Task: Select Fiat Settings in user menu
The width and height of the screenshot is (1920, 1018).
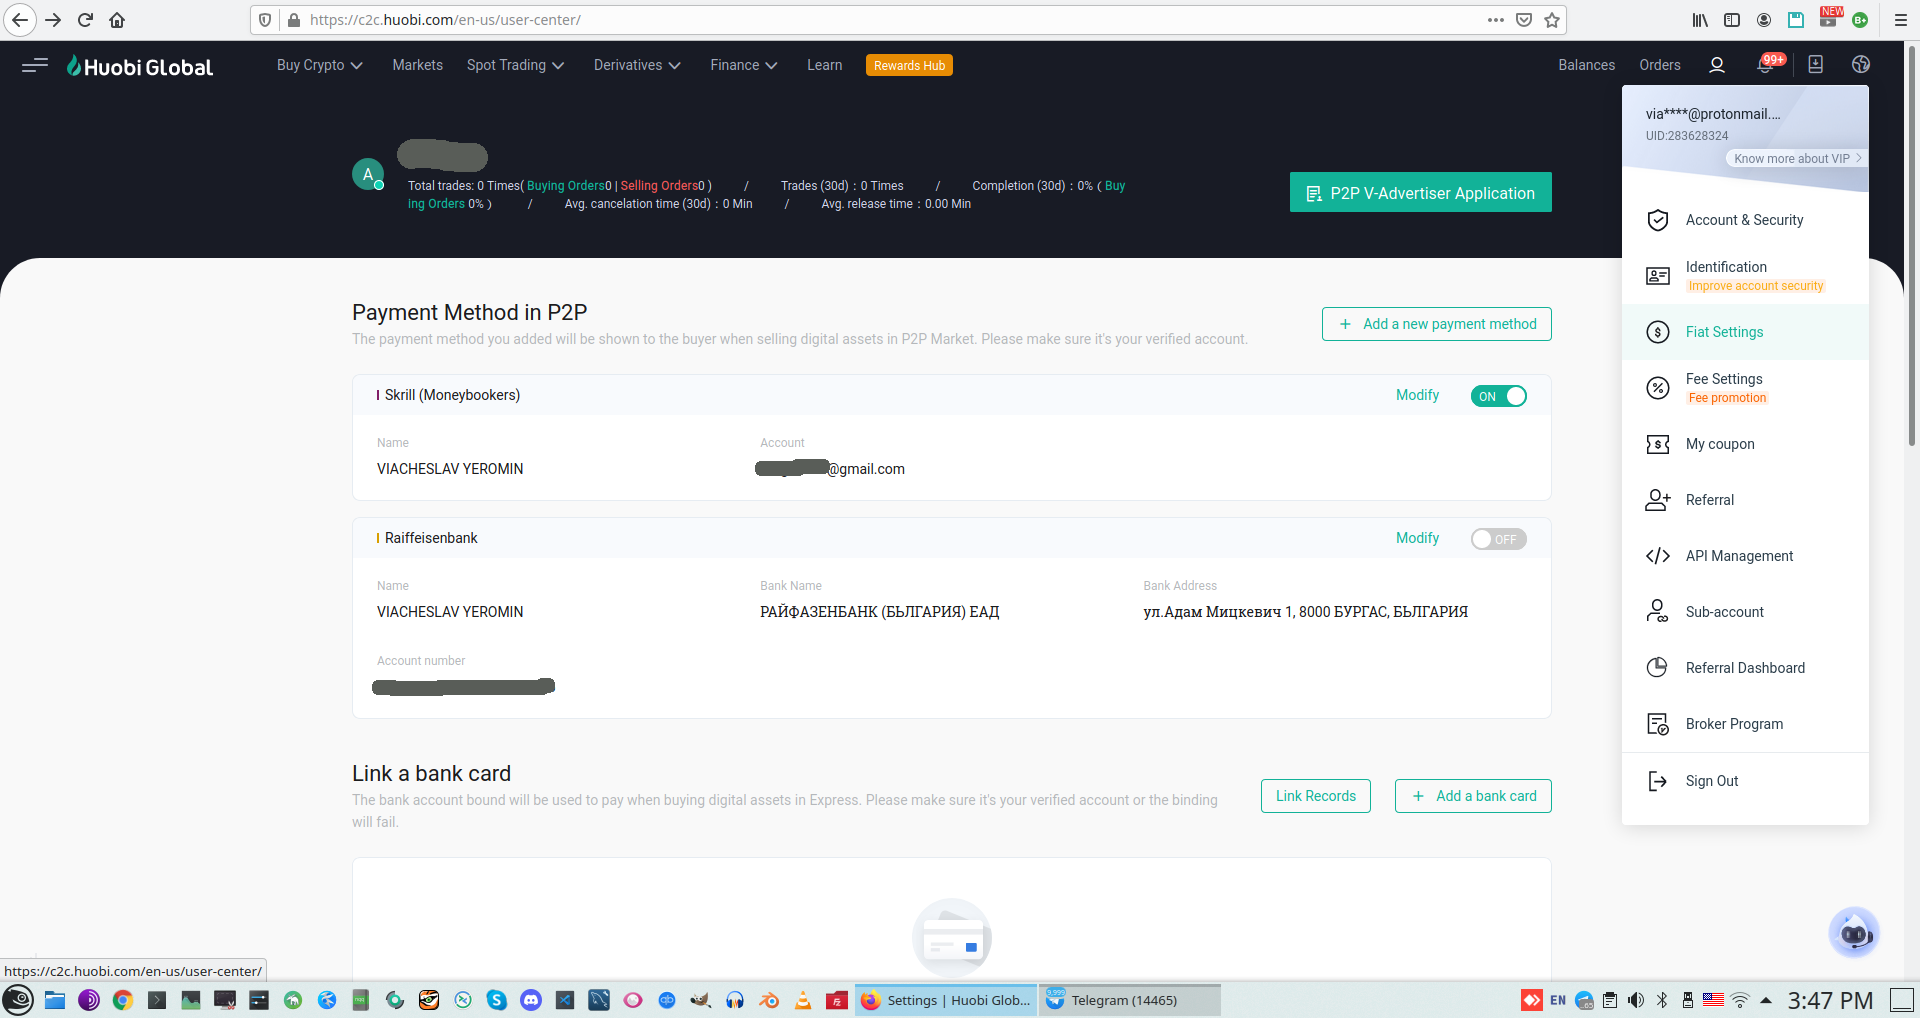Action: click(x=1745, y=332)
